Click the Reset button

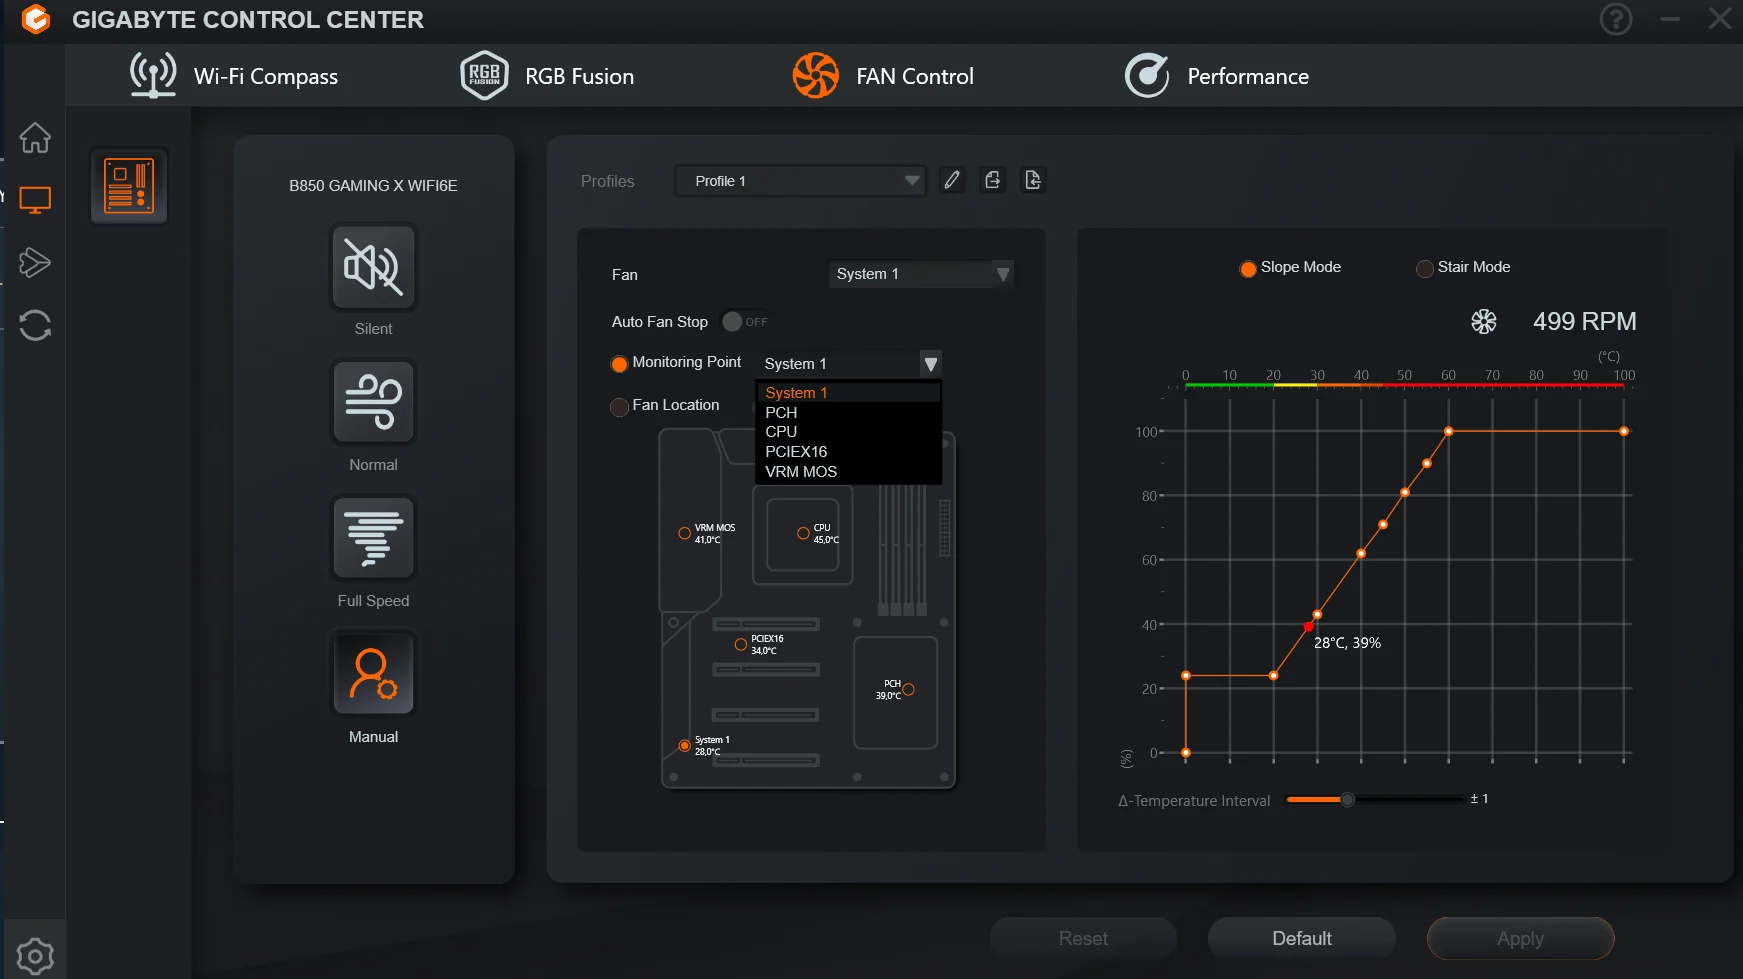(1083, 938)
